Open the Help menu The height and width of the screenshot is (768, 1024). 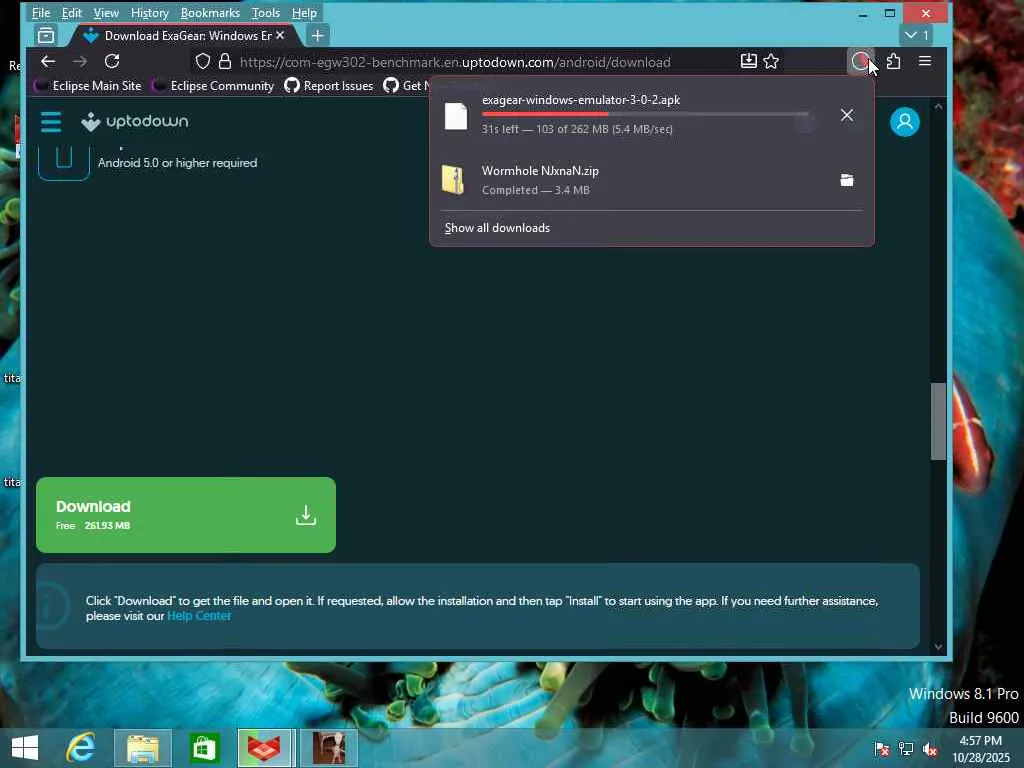coord(304,12)
